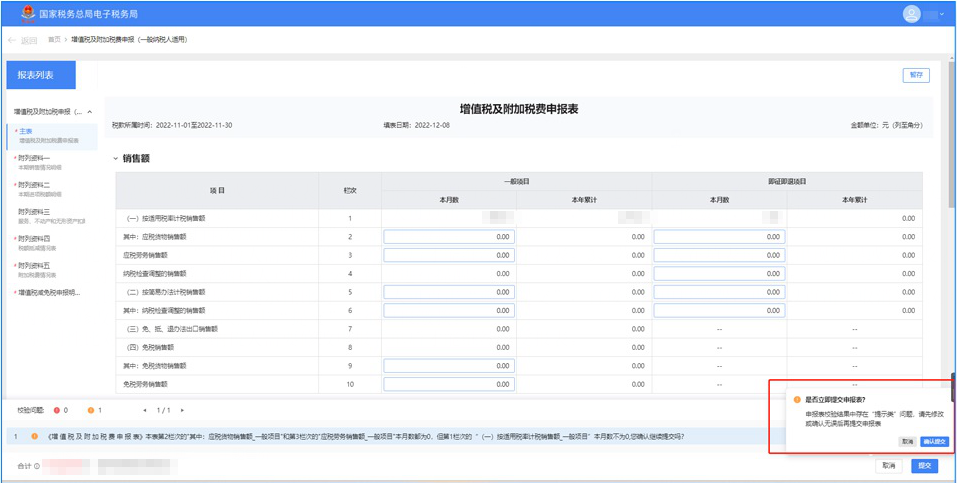Open the user account dropdown arrow

pyautogui.click(x=941, y=15)
